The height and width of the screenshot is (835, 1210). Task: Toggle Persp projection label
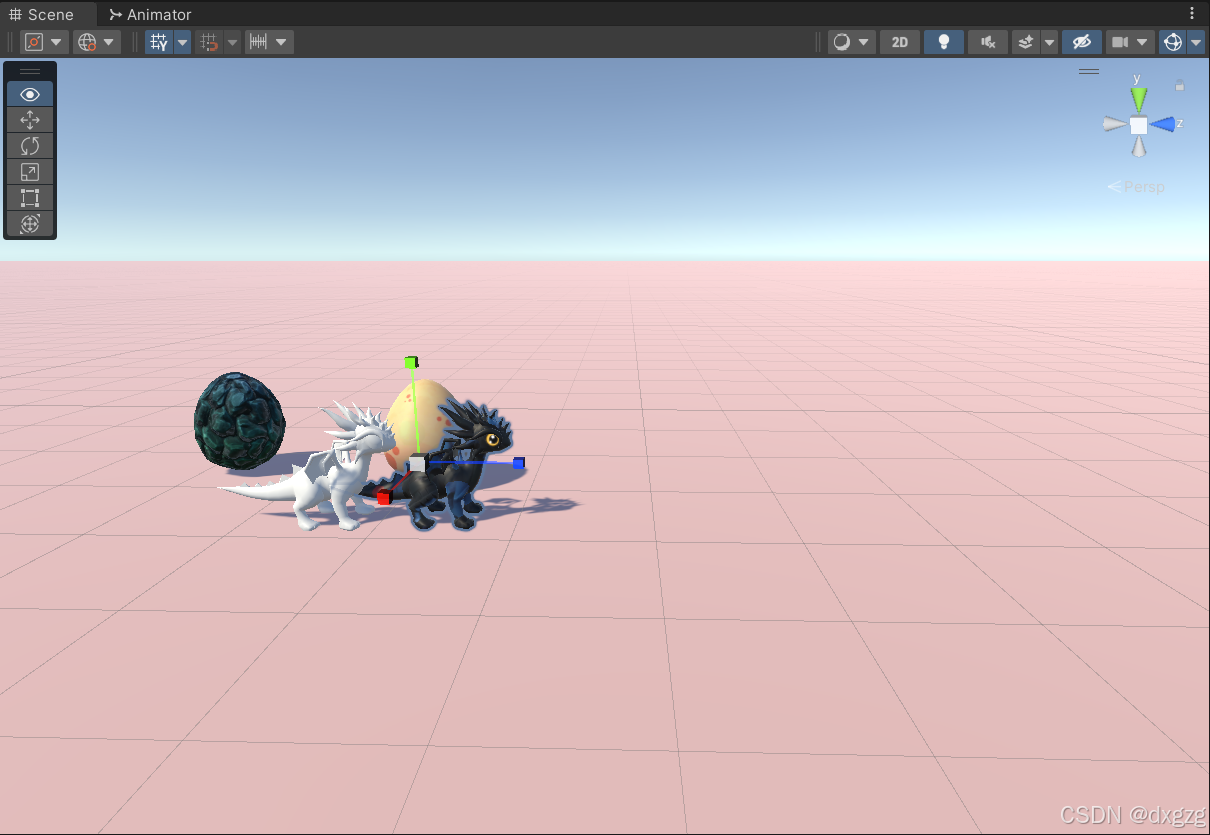(x=1137, y=187)
